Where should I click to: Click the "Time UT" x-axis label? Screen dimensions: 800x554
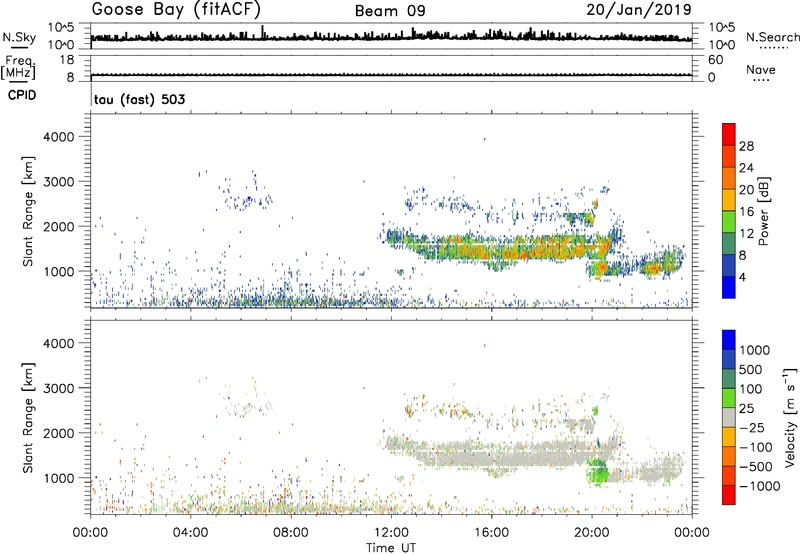click(x=391, y=548)
